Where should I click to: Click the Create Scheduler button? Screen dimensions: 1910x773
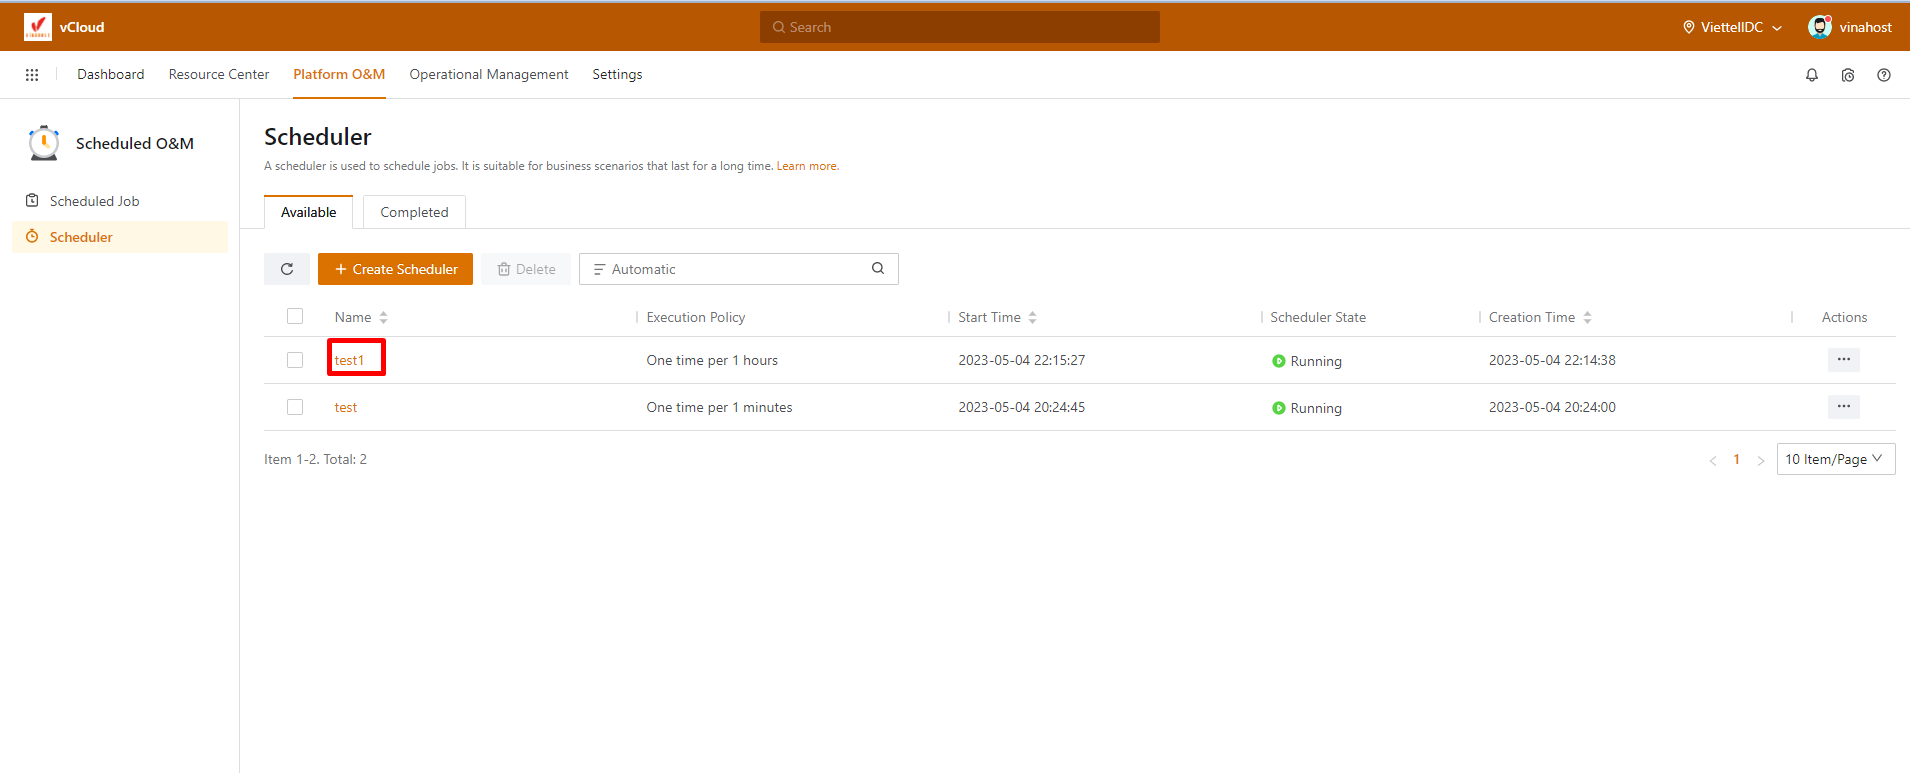click(395, 269)
